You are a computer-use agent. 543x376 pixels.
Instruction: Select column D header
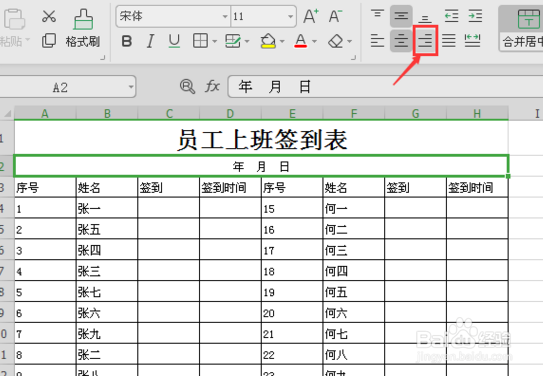[230, 113]
